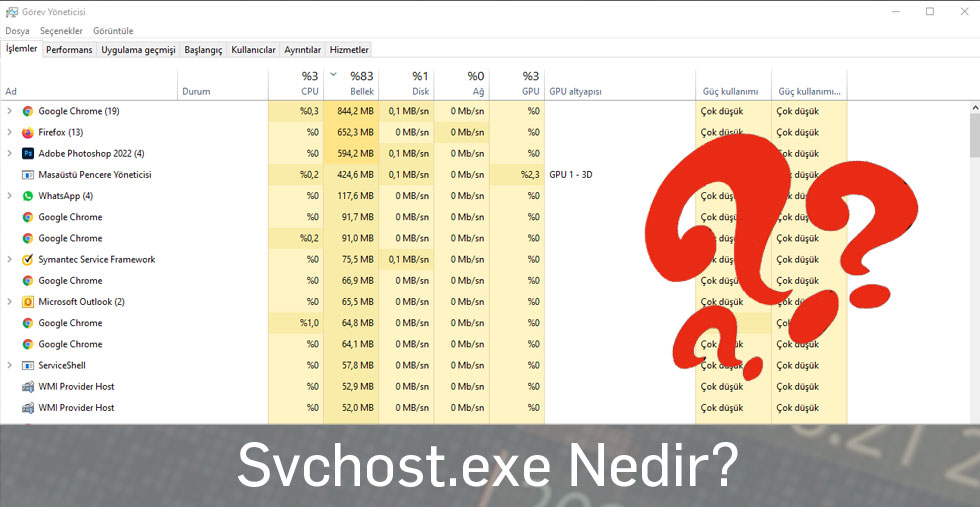Click the sort arrow above Bellek column
The height and width of the screenshot is (507, 980).
pos(334,74)
